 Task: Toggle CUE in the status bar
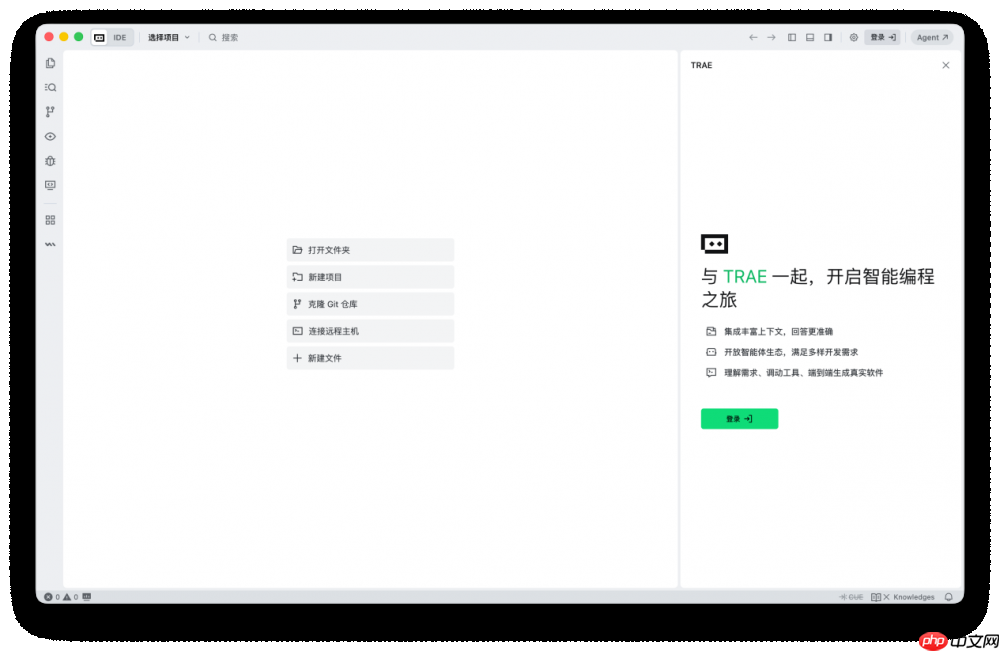pyautogui.click(x=851, y=597)
